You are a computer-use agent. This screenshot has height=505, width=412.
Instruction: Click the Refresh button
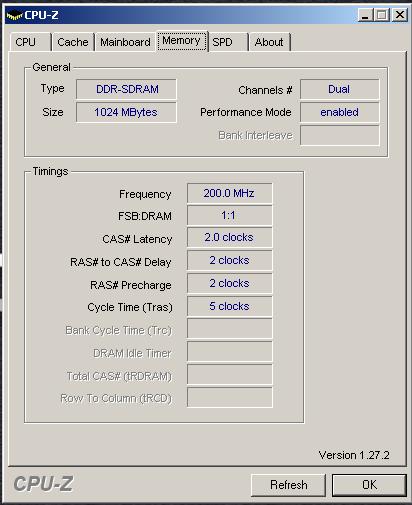pyautogui.click(x=288, y=485)
